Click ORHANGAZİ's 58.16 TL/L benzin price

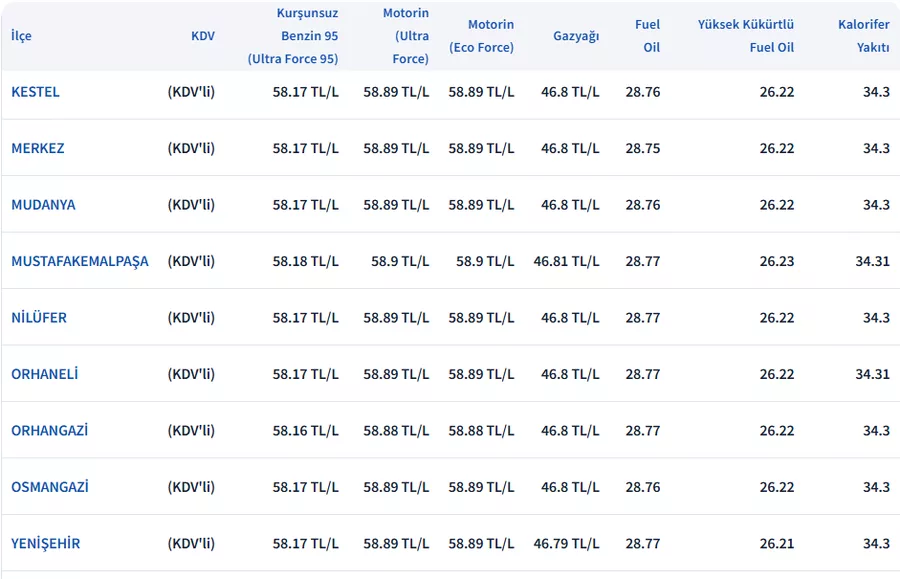pyautogui.click(x=305, y=431)
